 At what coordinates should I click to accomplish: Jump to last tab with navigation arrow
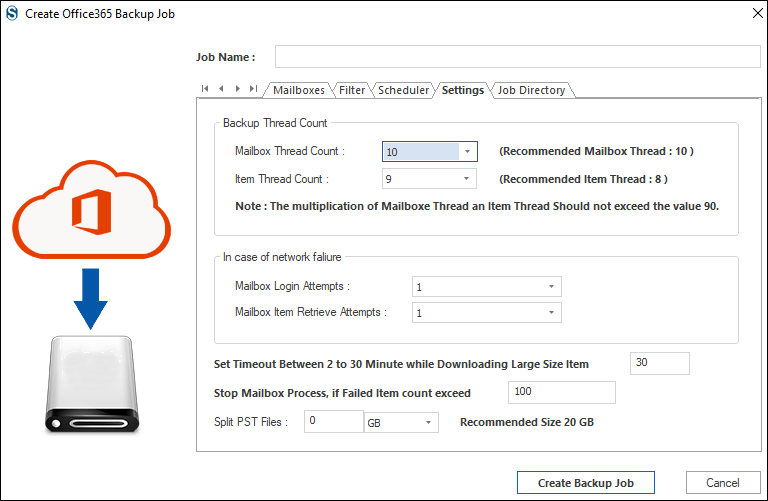253,89
